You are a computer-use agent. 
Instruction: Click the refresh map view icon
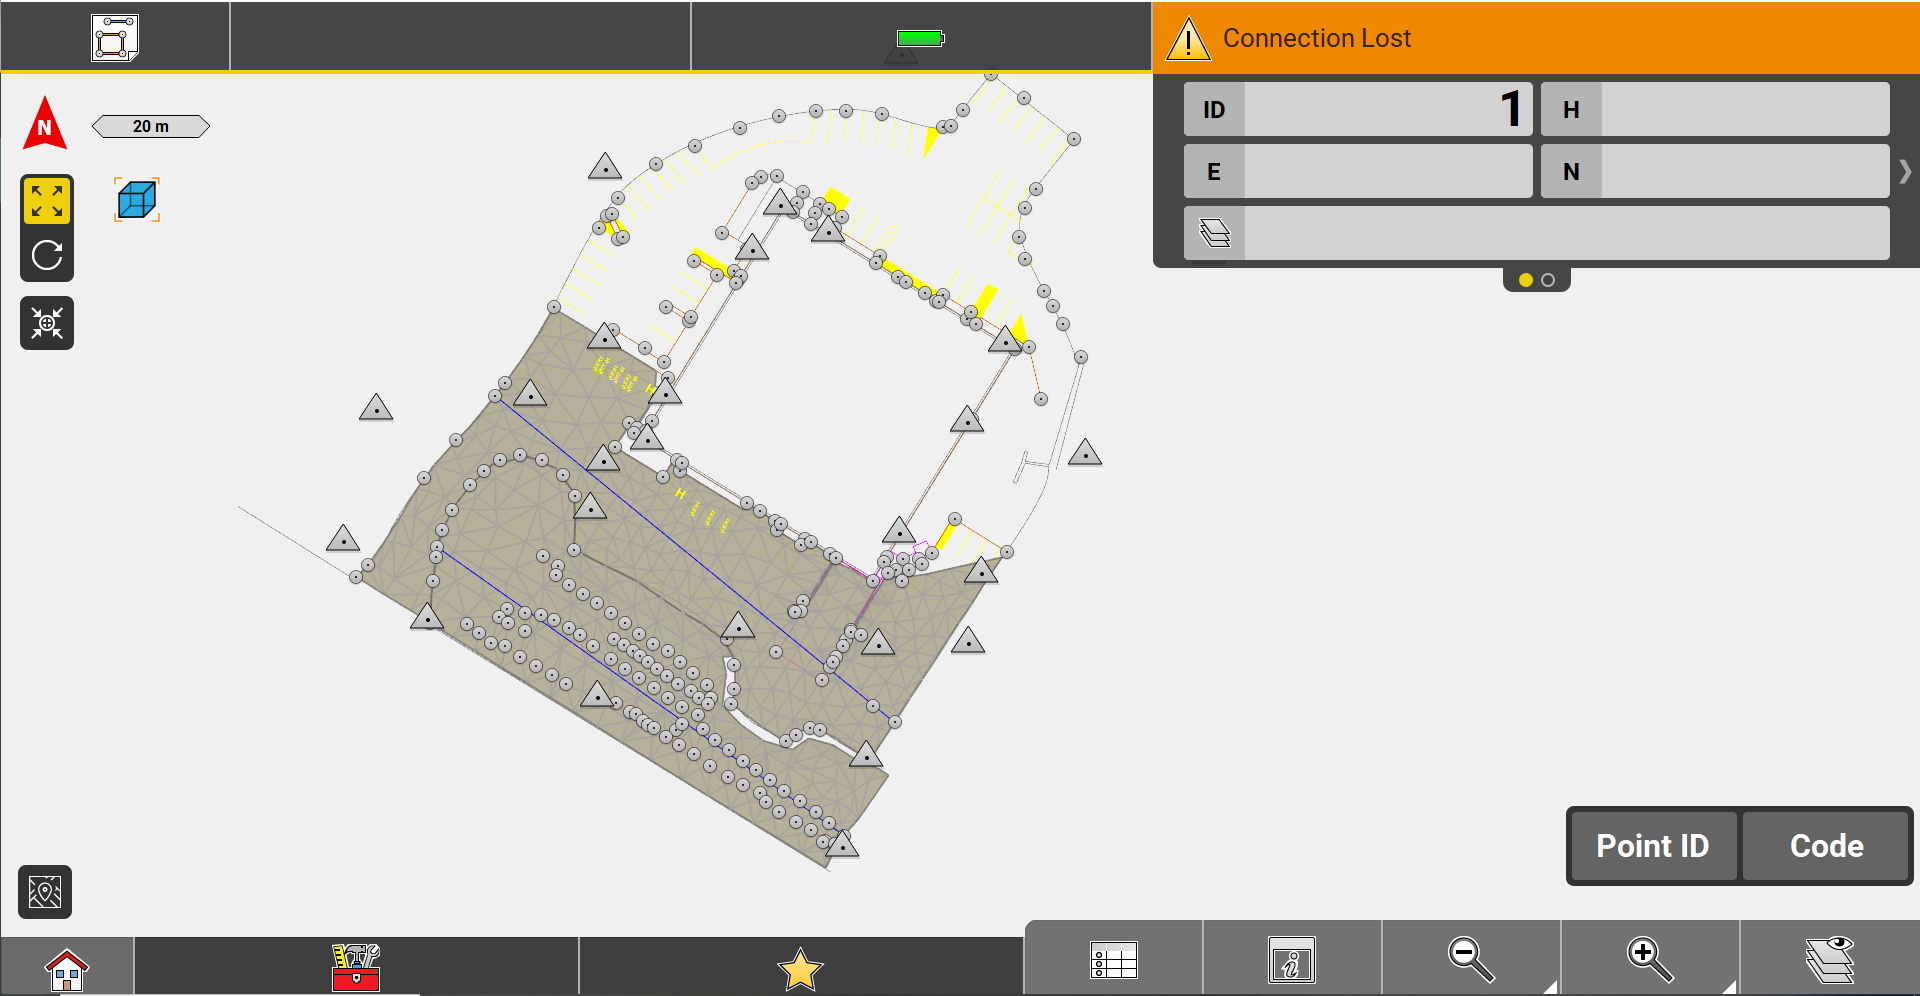coord(47,256)
